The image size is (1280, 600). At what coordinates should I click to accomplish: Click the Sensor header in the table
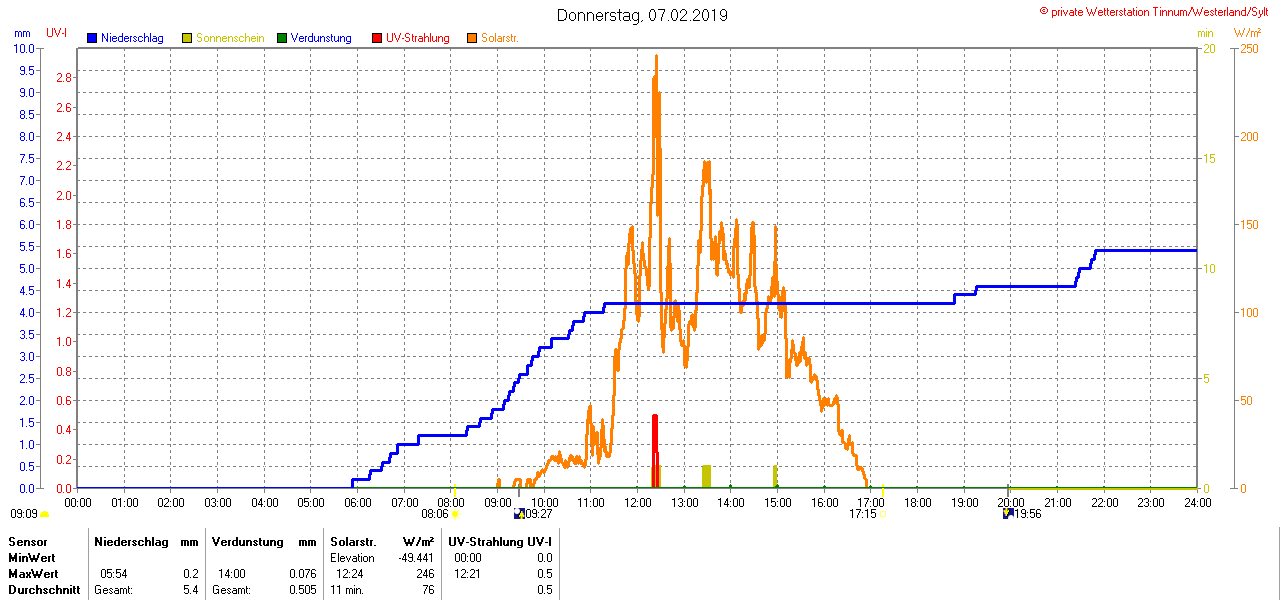click(26, 541)
